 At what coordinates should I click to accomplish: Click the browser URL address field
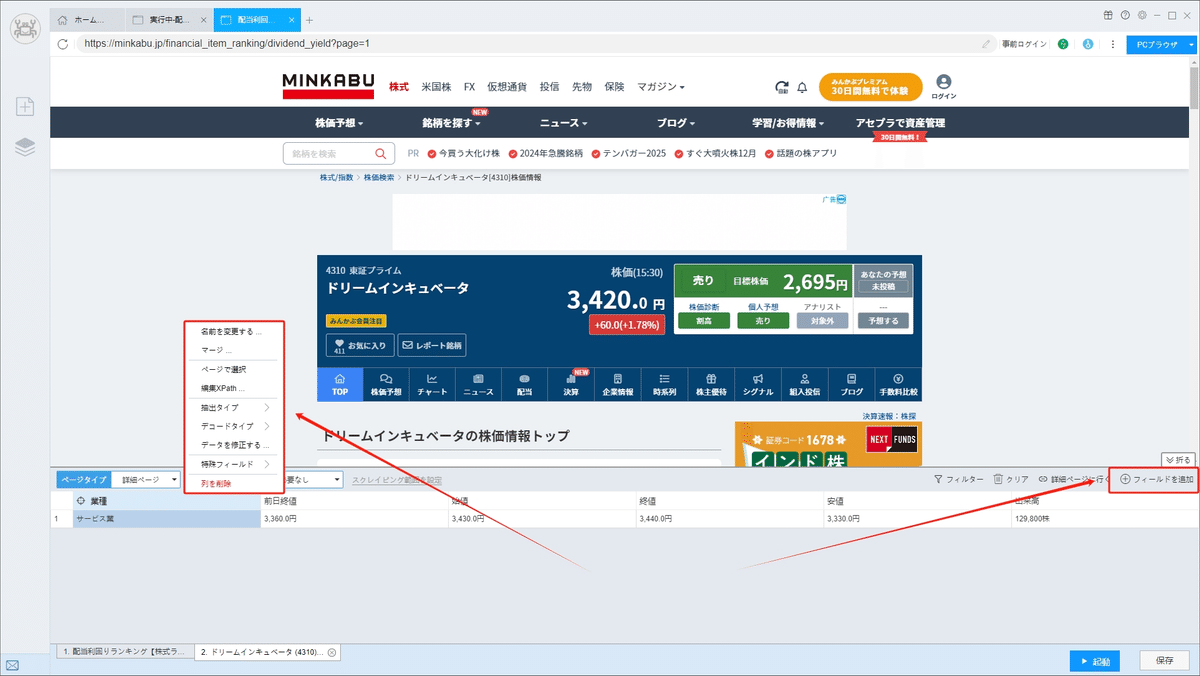point(530,44)
